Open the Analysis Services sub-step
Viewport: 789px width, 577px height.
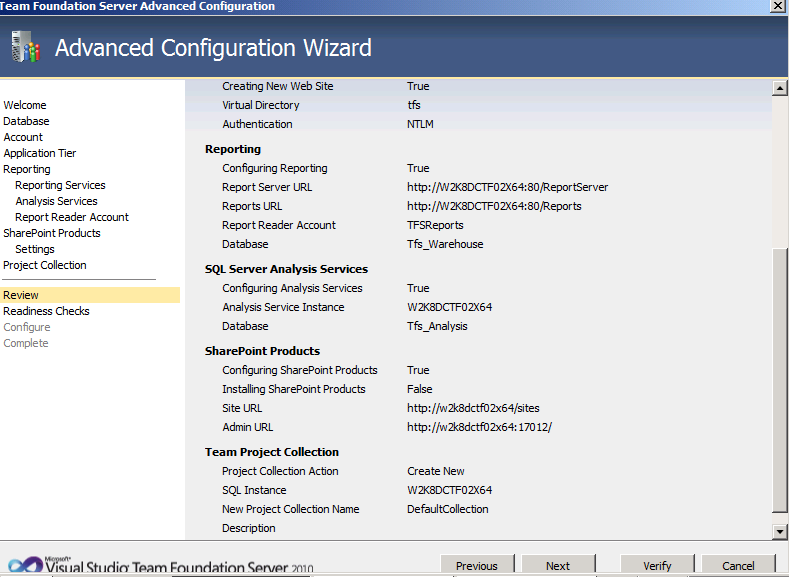coord(56,201)
